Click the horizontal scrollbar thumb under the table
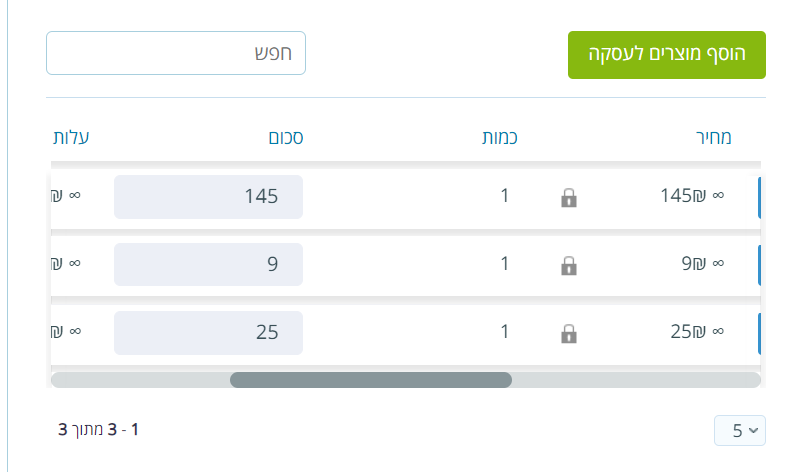This screenshot has width=787, height=472. coord(370,380)
